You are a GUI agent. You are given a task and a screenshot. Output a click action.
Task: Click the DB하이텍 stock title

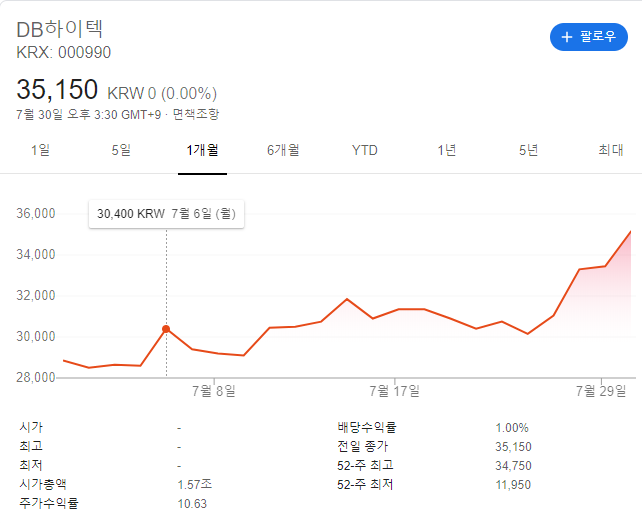click(59, 29)
